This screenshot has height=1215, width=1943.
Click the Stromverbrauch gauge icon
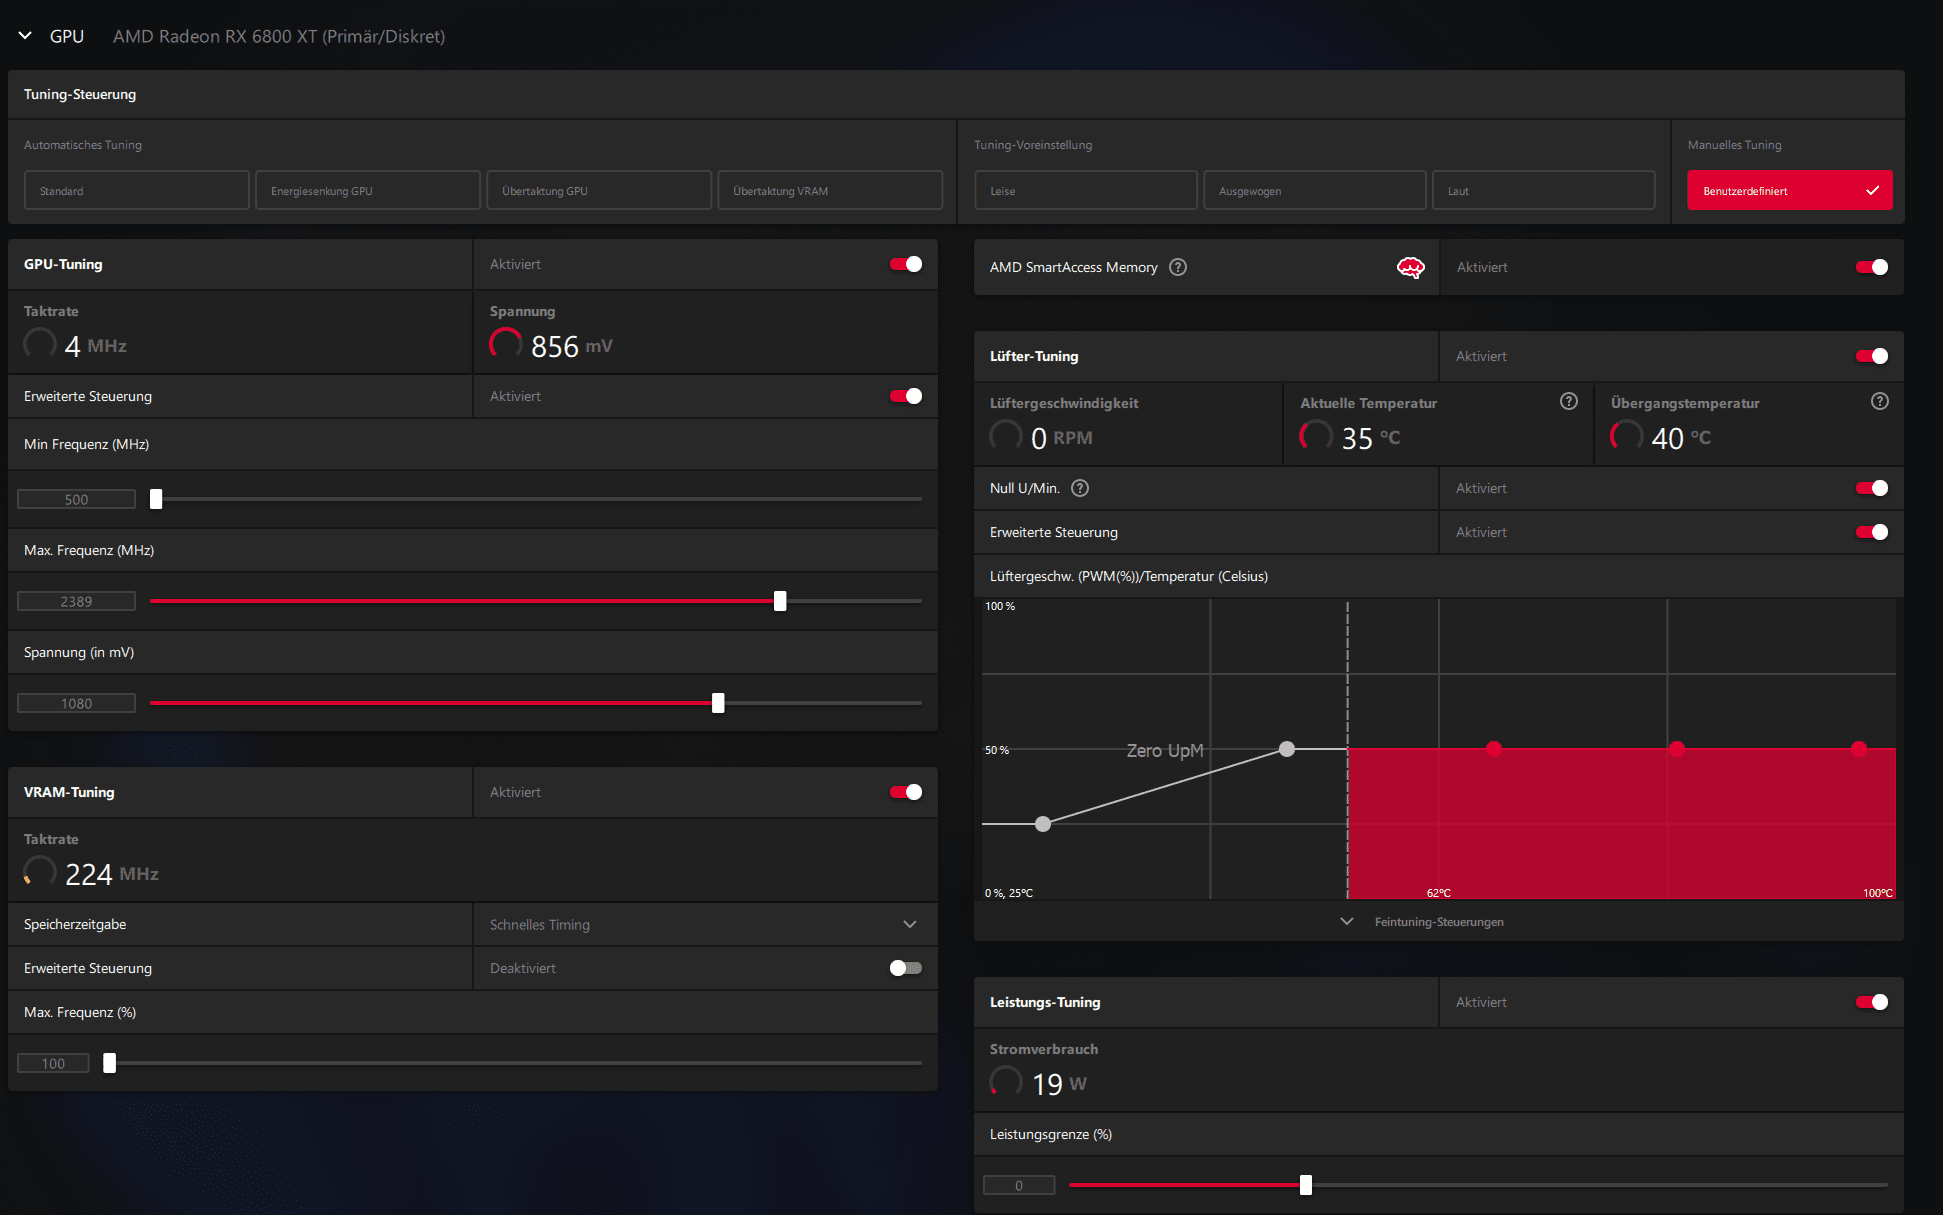(x=1006, y=1082)
